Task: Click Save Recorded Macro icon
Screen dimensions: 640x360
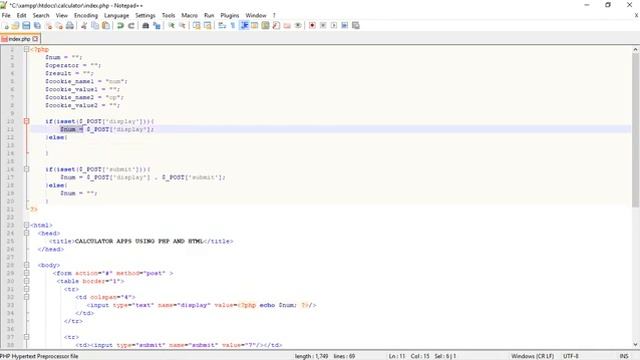Action: 356,26
